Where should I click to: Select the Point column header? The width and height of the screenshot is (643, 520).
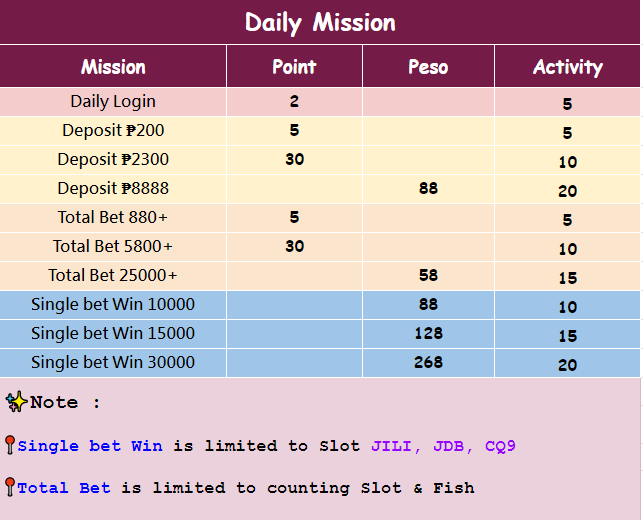294,67
